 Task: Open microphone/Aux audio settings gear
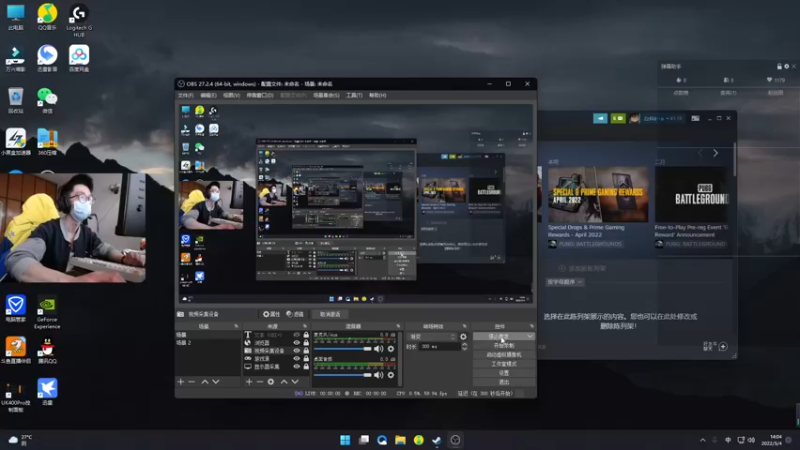(391, 349)
